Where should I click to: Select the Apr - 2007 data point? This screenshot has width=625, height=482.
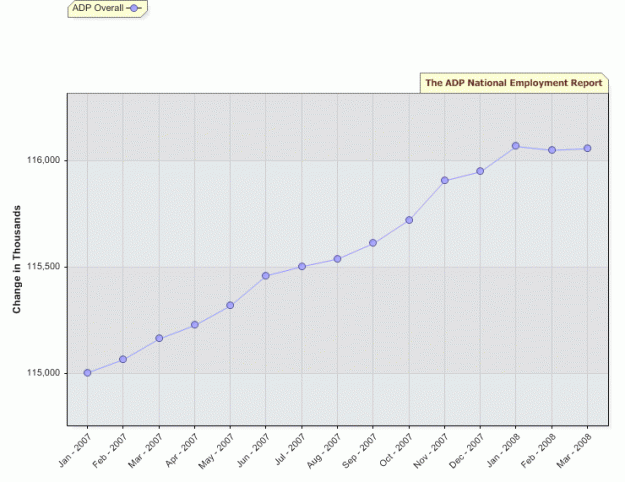(x=195, y=325)
